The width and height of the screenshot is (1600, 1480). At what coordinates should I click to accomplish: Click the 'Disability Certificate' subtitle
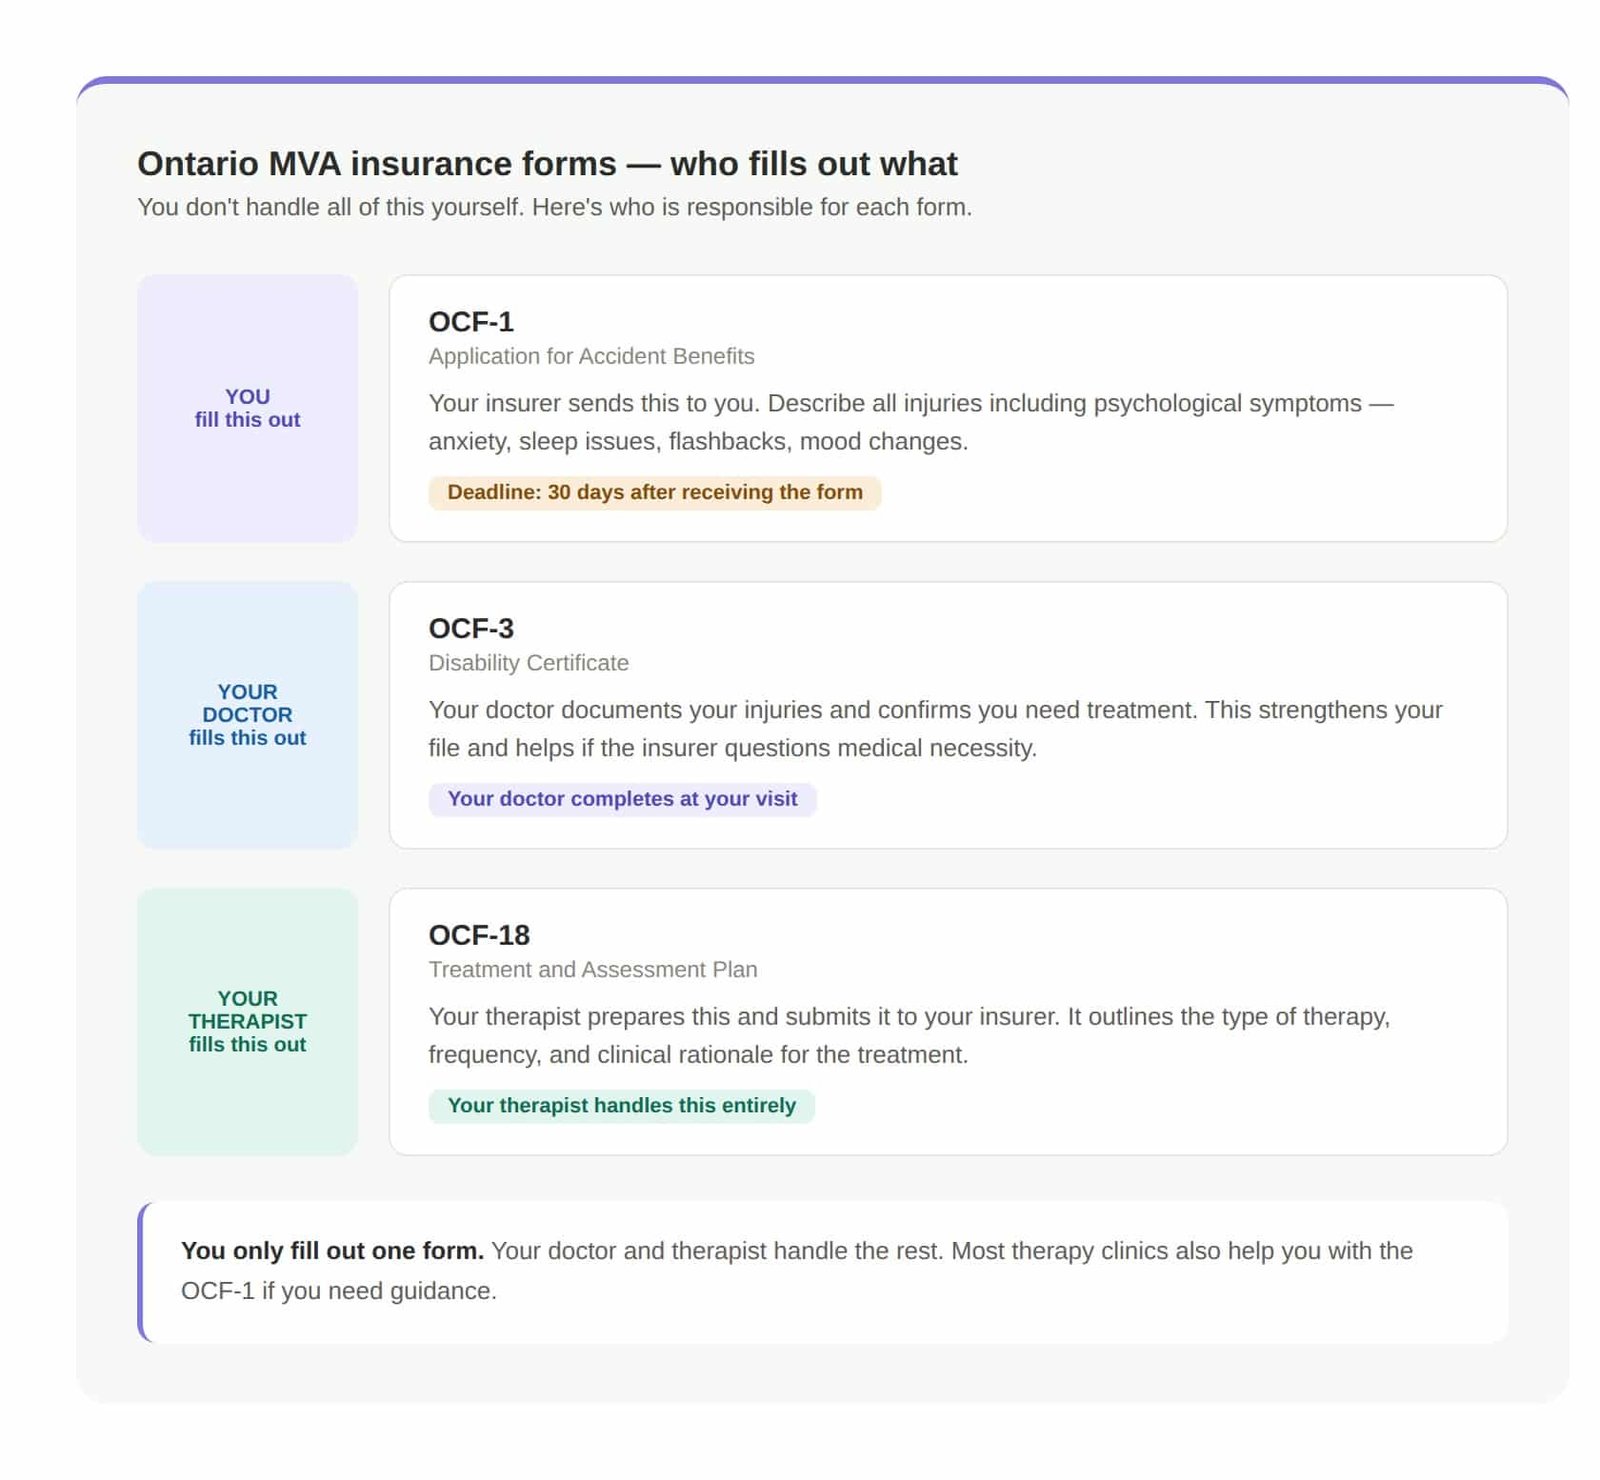click(528, 663)
